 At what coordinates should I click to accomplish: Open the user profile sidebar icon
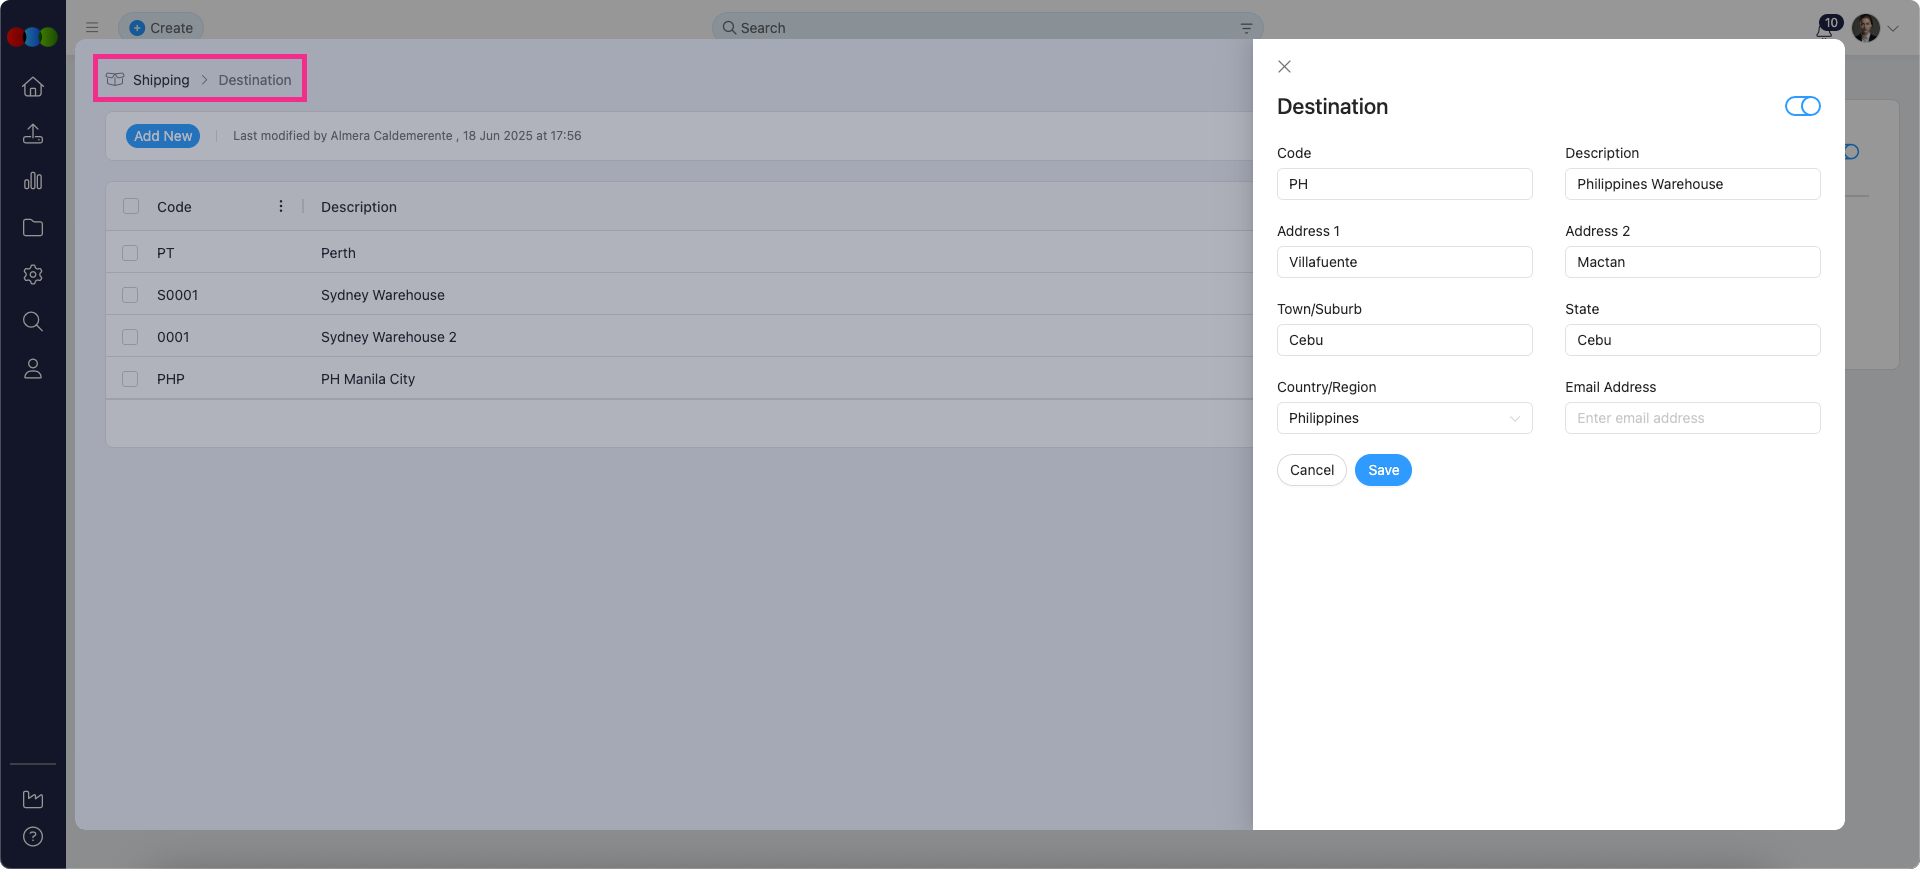coord(33,369)
